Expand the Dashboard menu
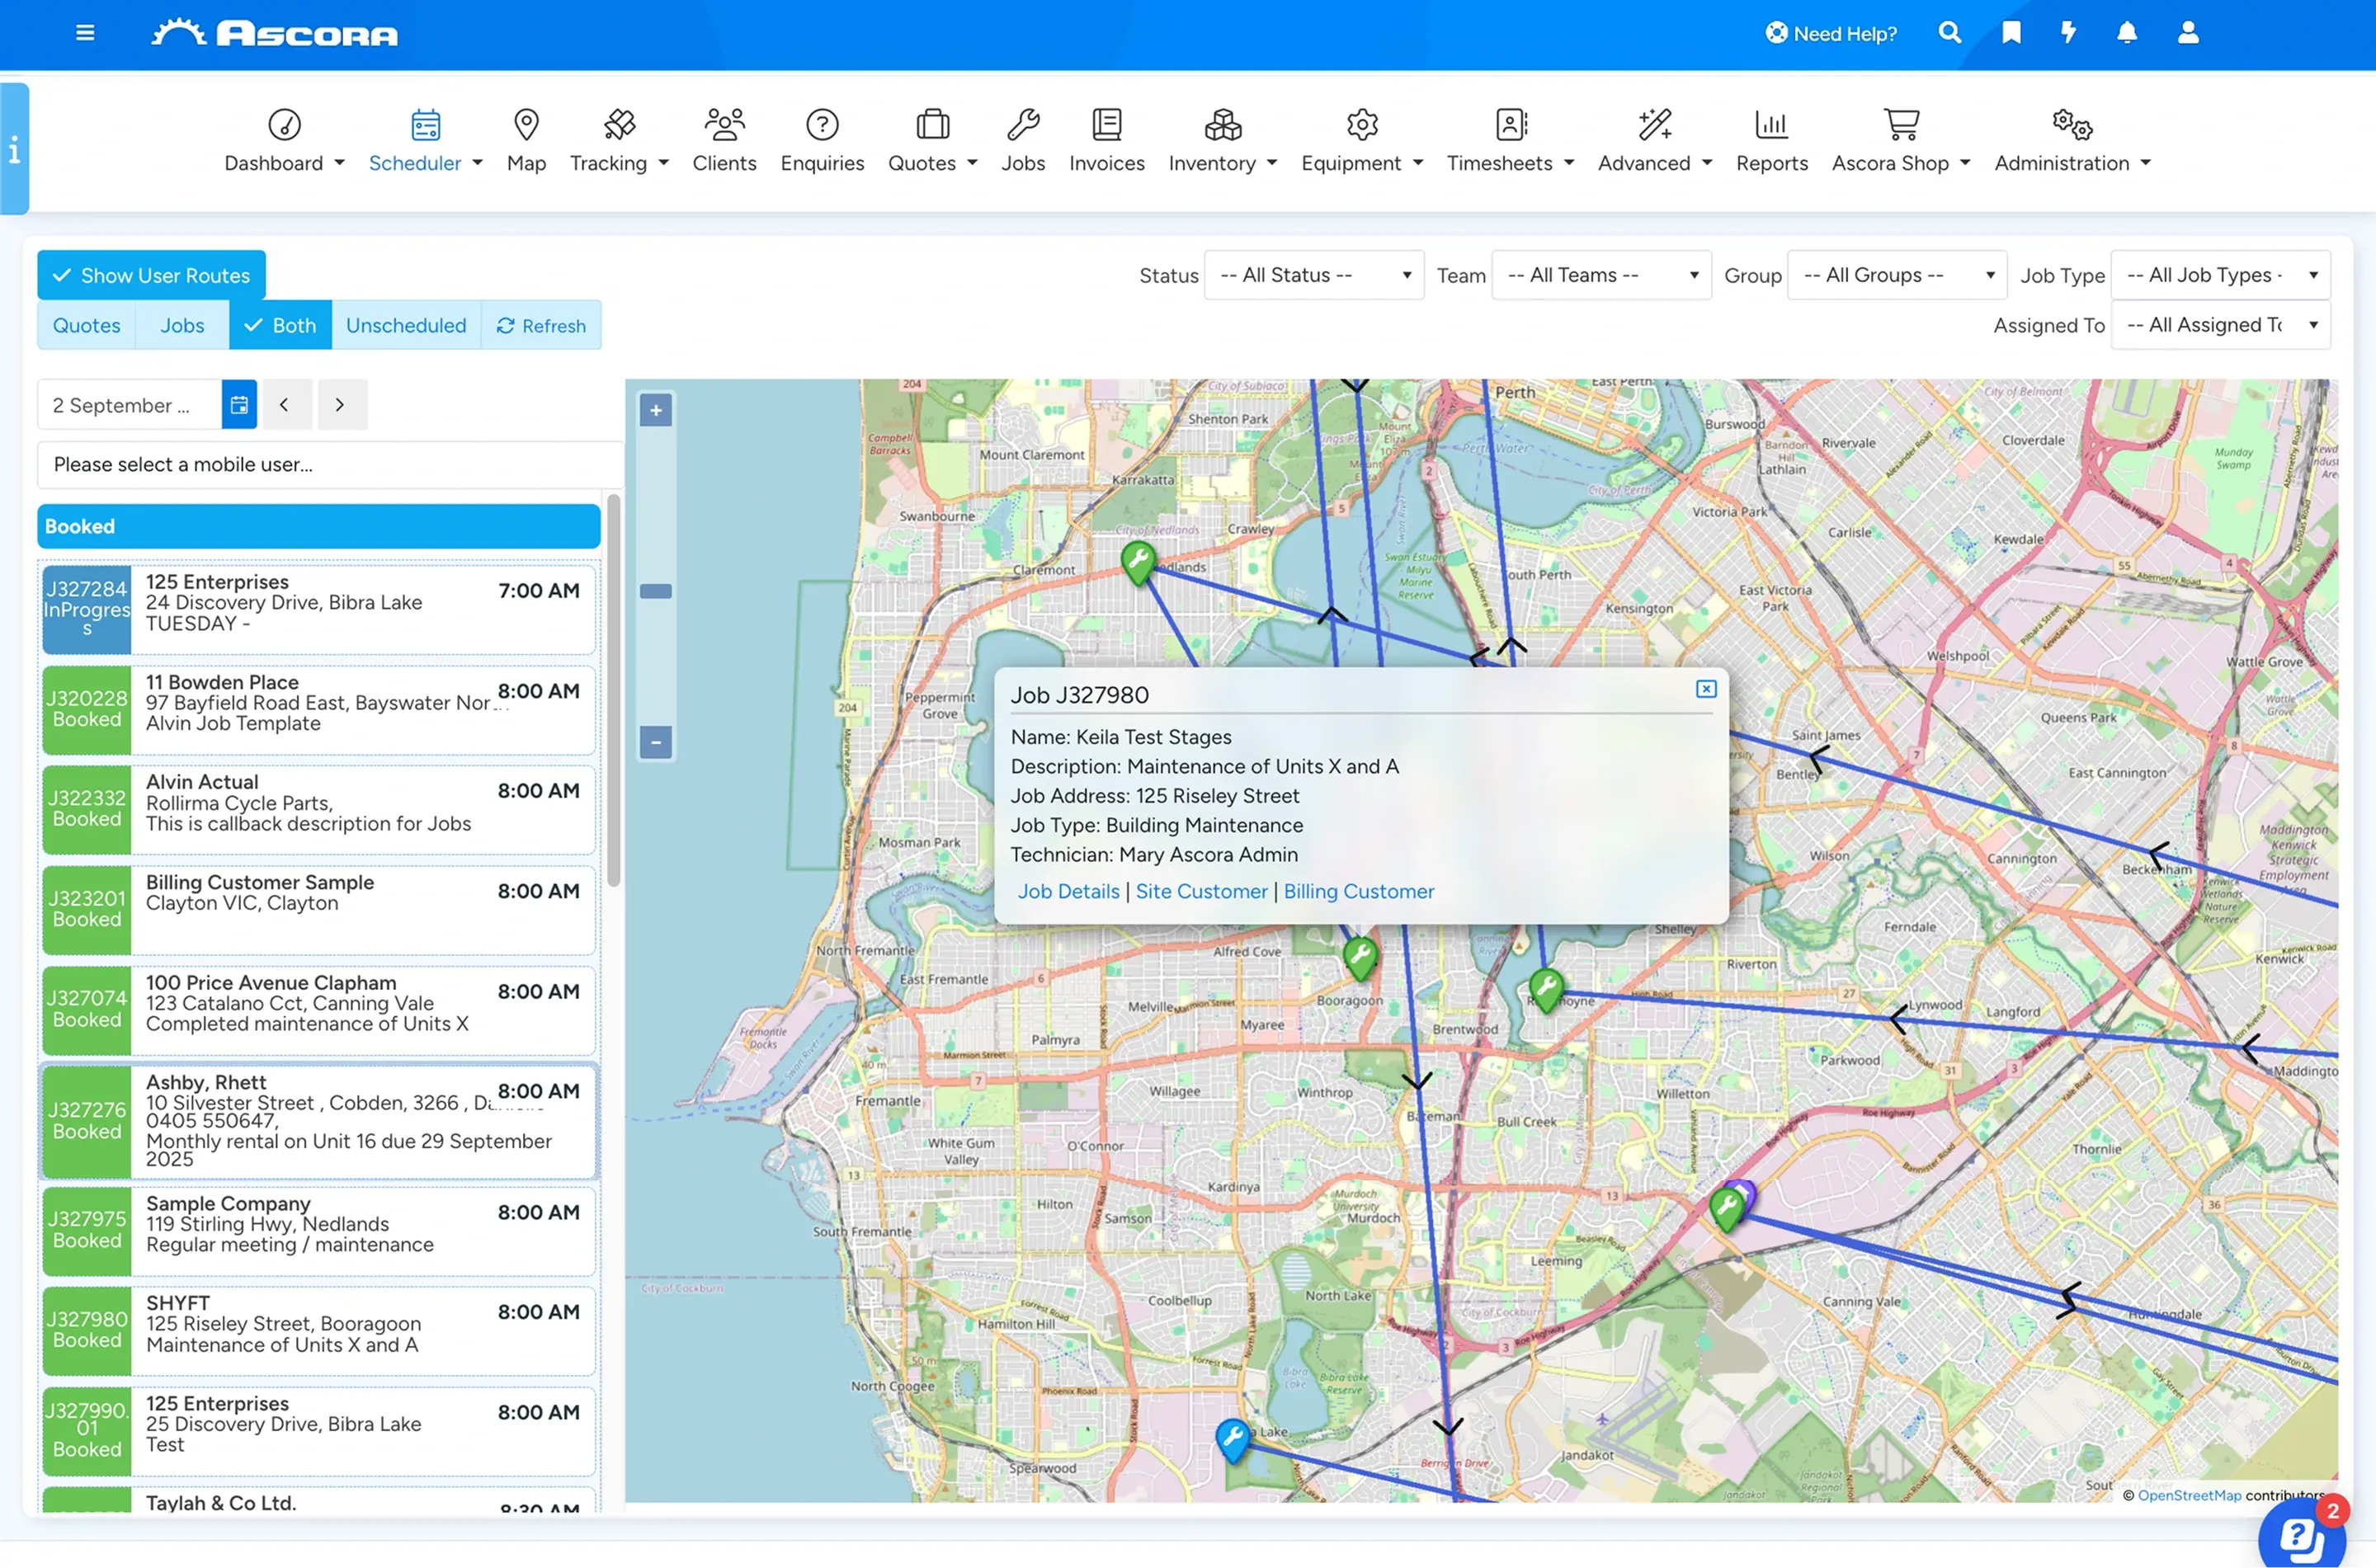This screenshot has width=2376, height=1568. click(285, 140)
